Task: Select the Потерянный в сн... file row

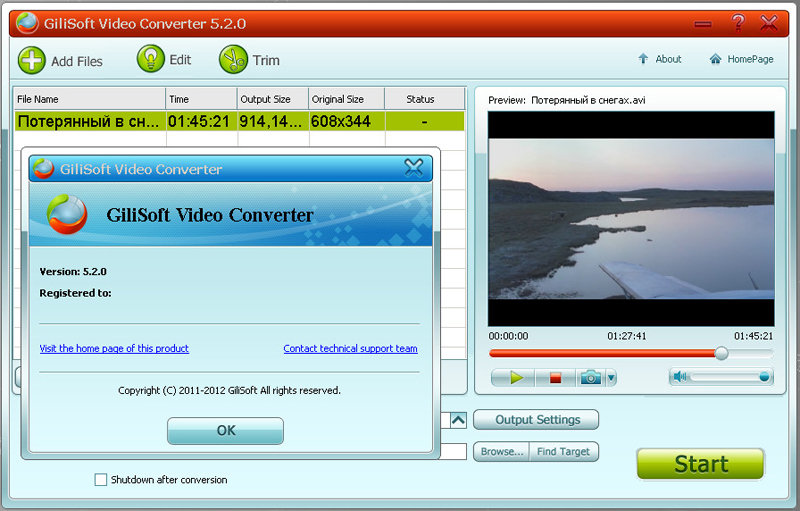Action: click(239, 121)
